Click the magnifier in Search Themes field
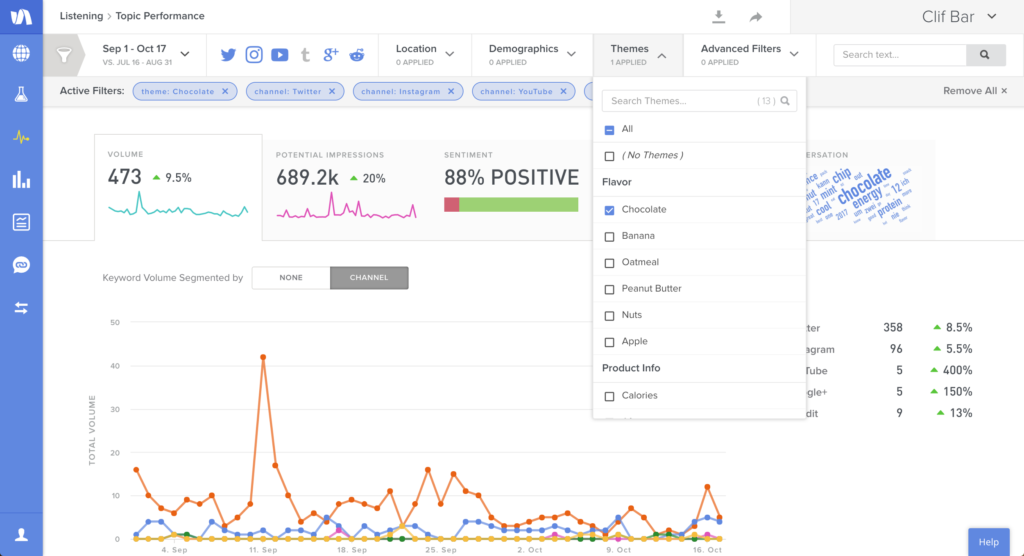The width and height of the screenshot is (1024, 556). click(785, 101)
